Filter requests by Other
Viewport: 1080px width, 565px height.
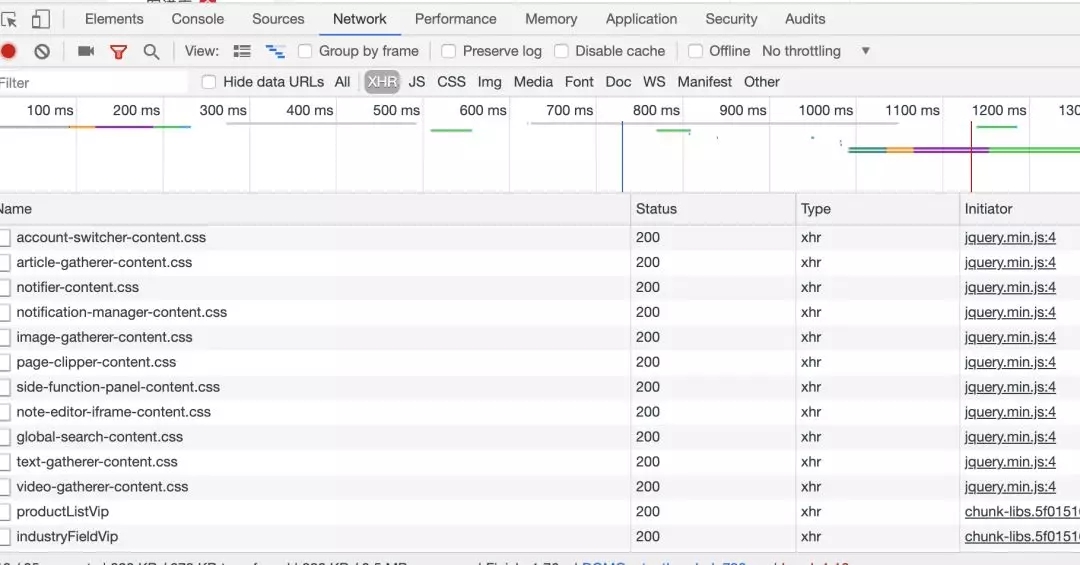coord(762,82)
